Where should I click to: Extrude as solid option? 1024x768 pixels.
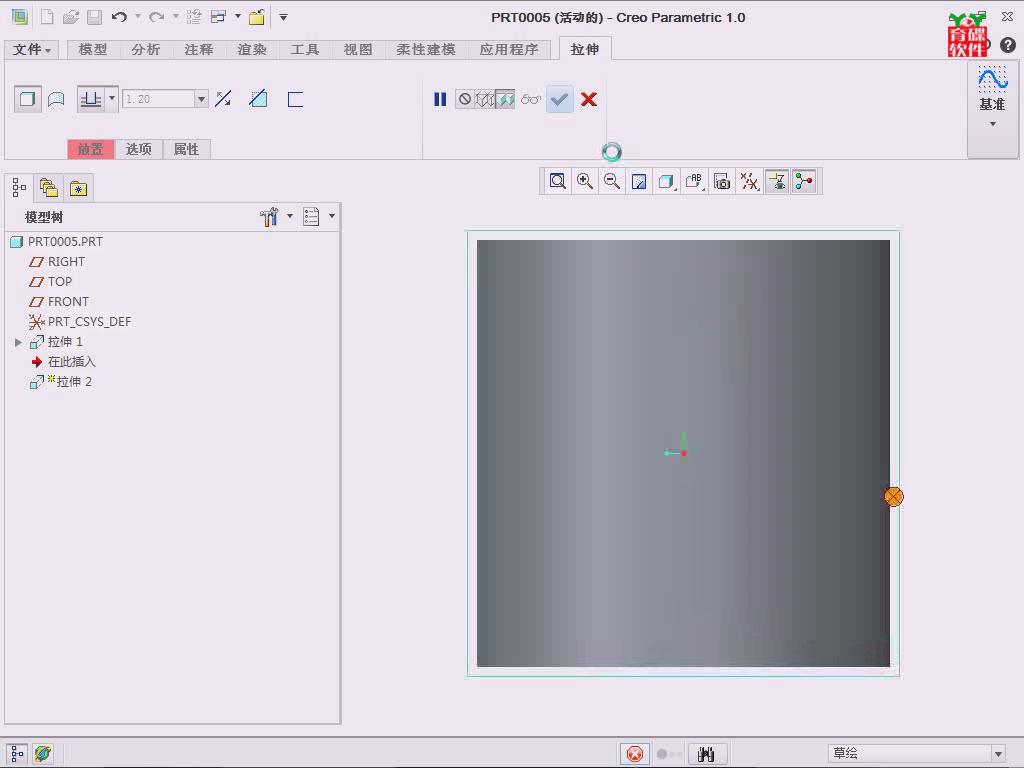pos(27,99)
